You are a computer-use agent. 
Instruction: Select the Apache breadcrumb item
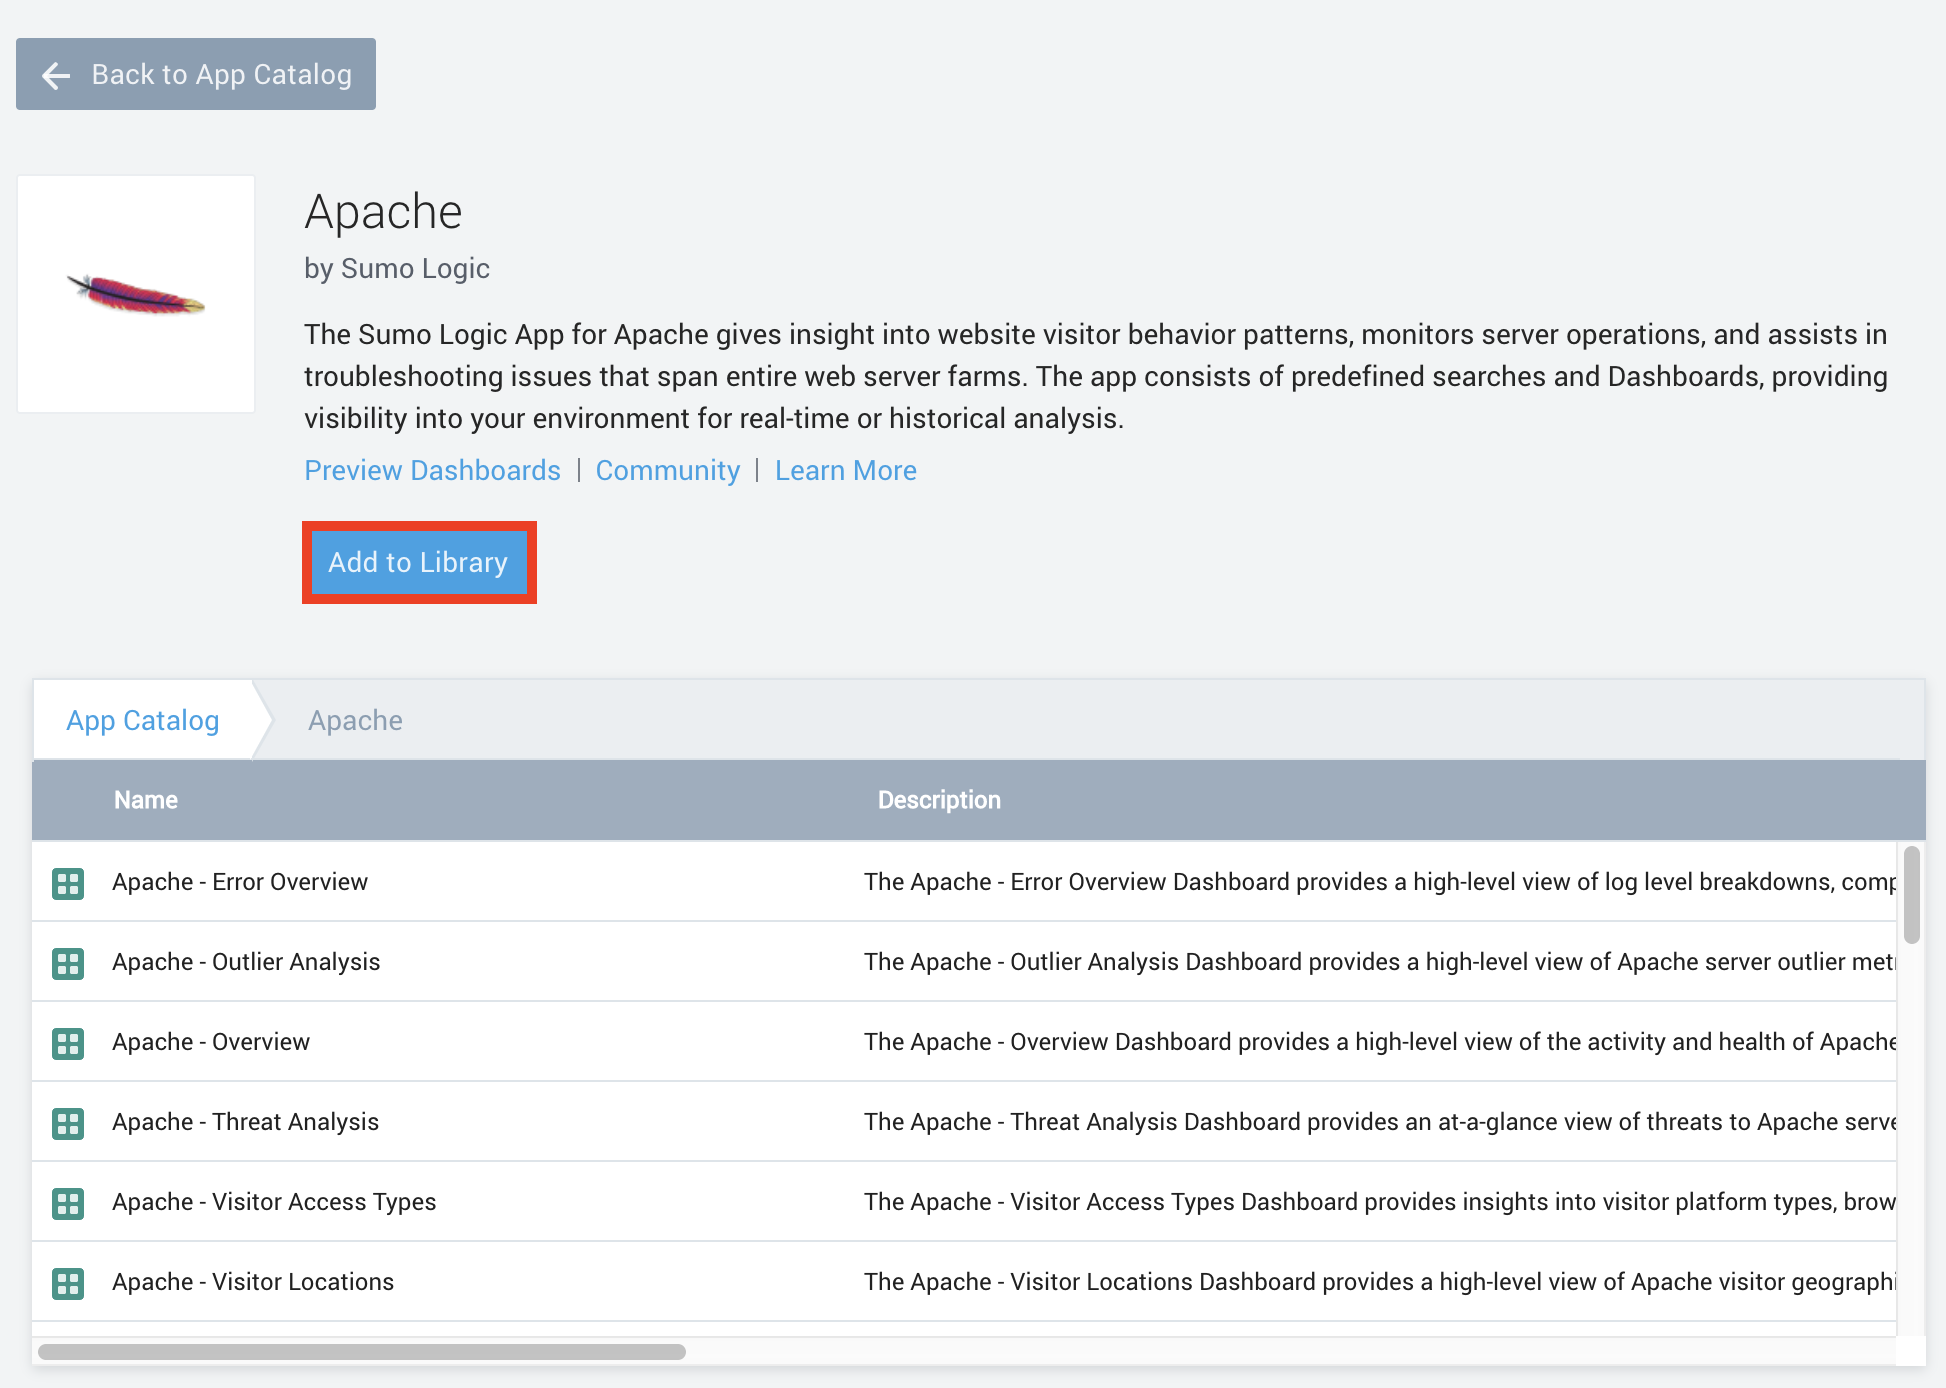[x=355, y=720]
